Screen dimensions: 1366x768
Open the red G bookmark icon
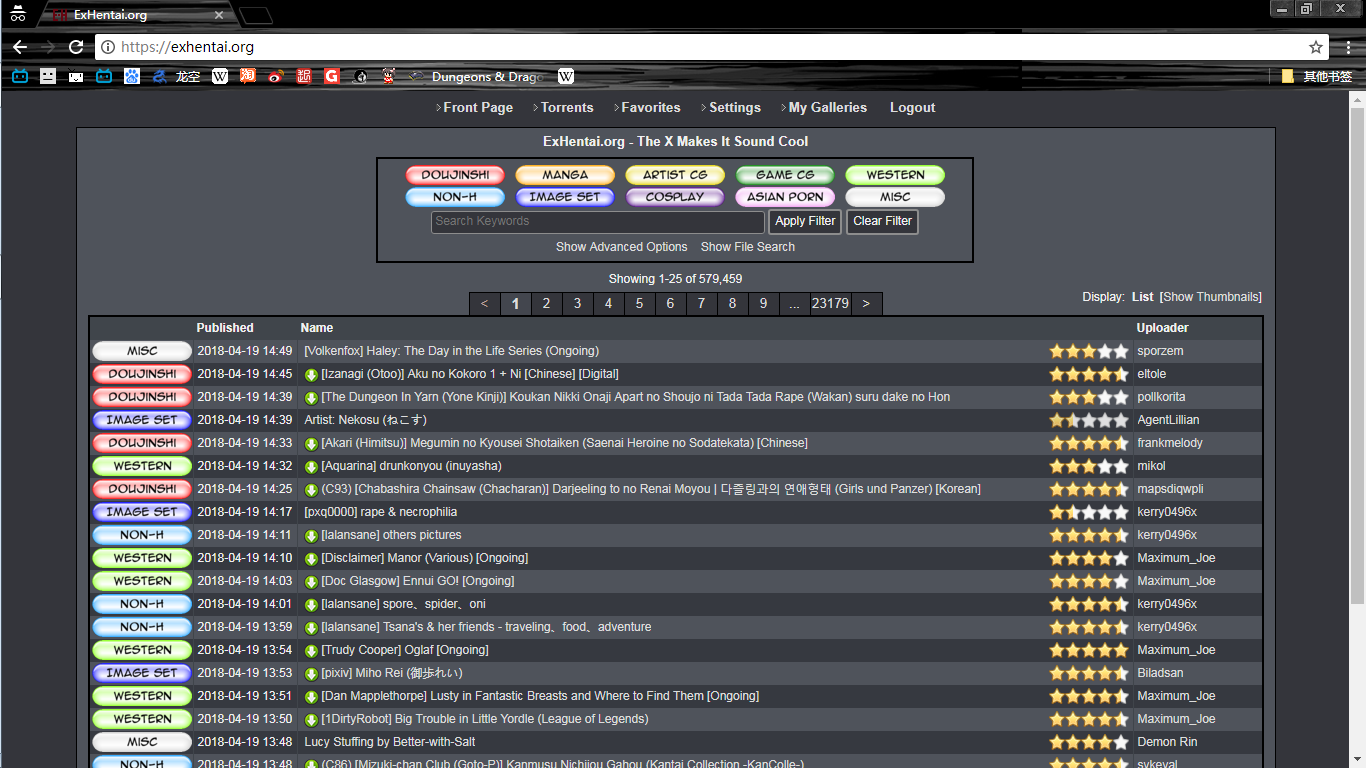point(332,76)
